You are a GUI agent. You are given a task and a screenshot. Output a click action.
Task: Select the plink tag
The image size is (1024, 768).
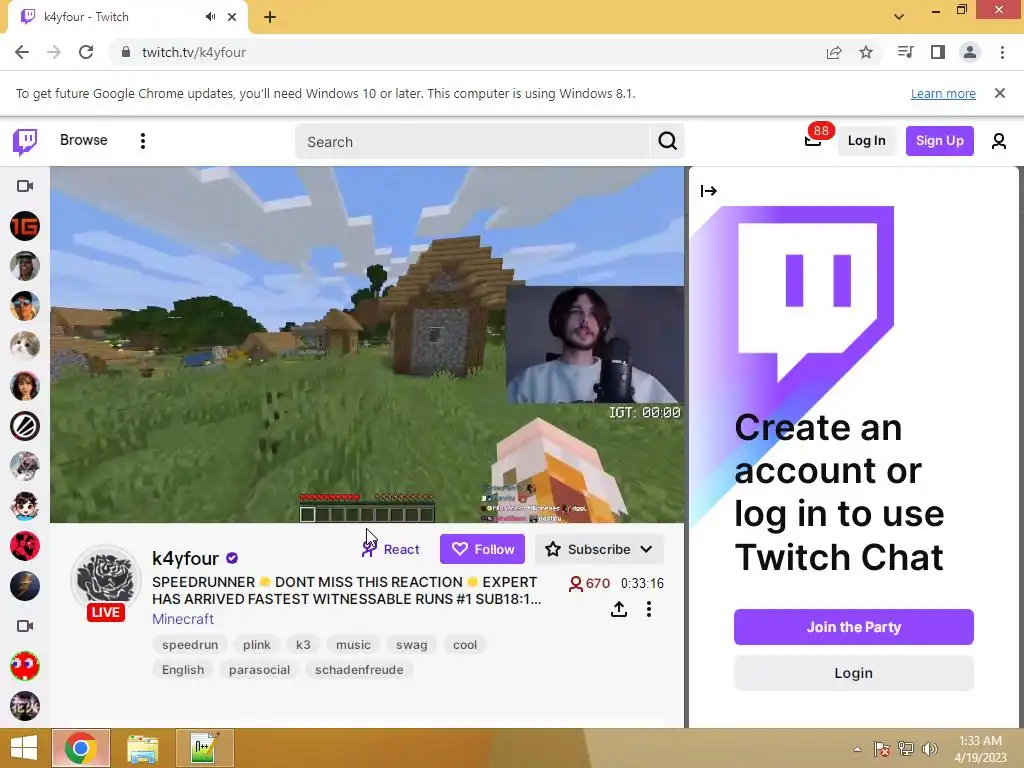pos(257,645)
